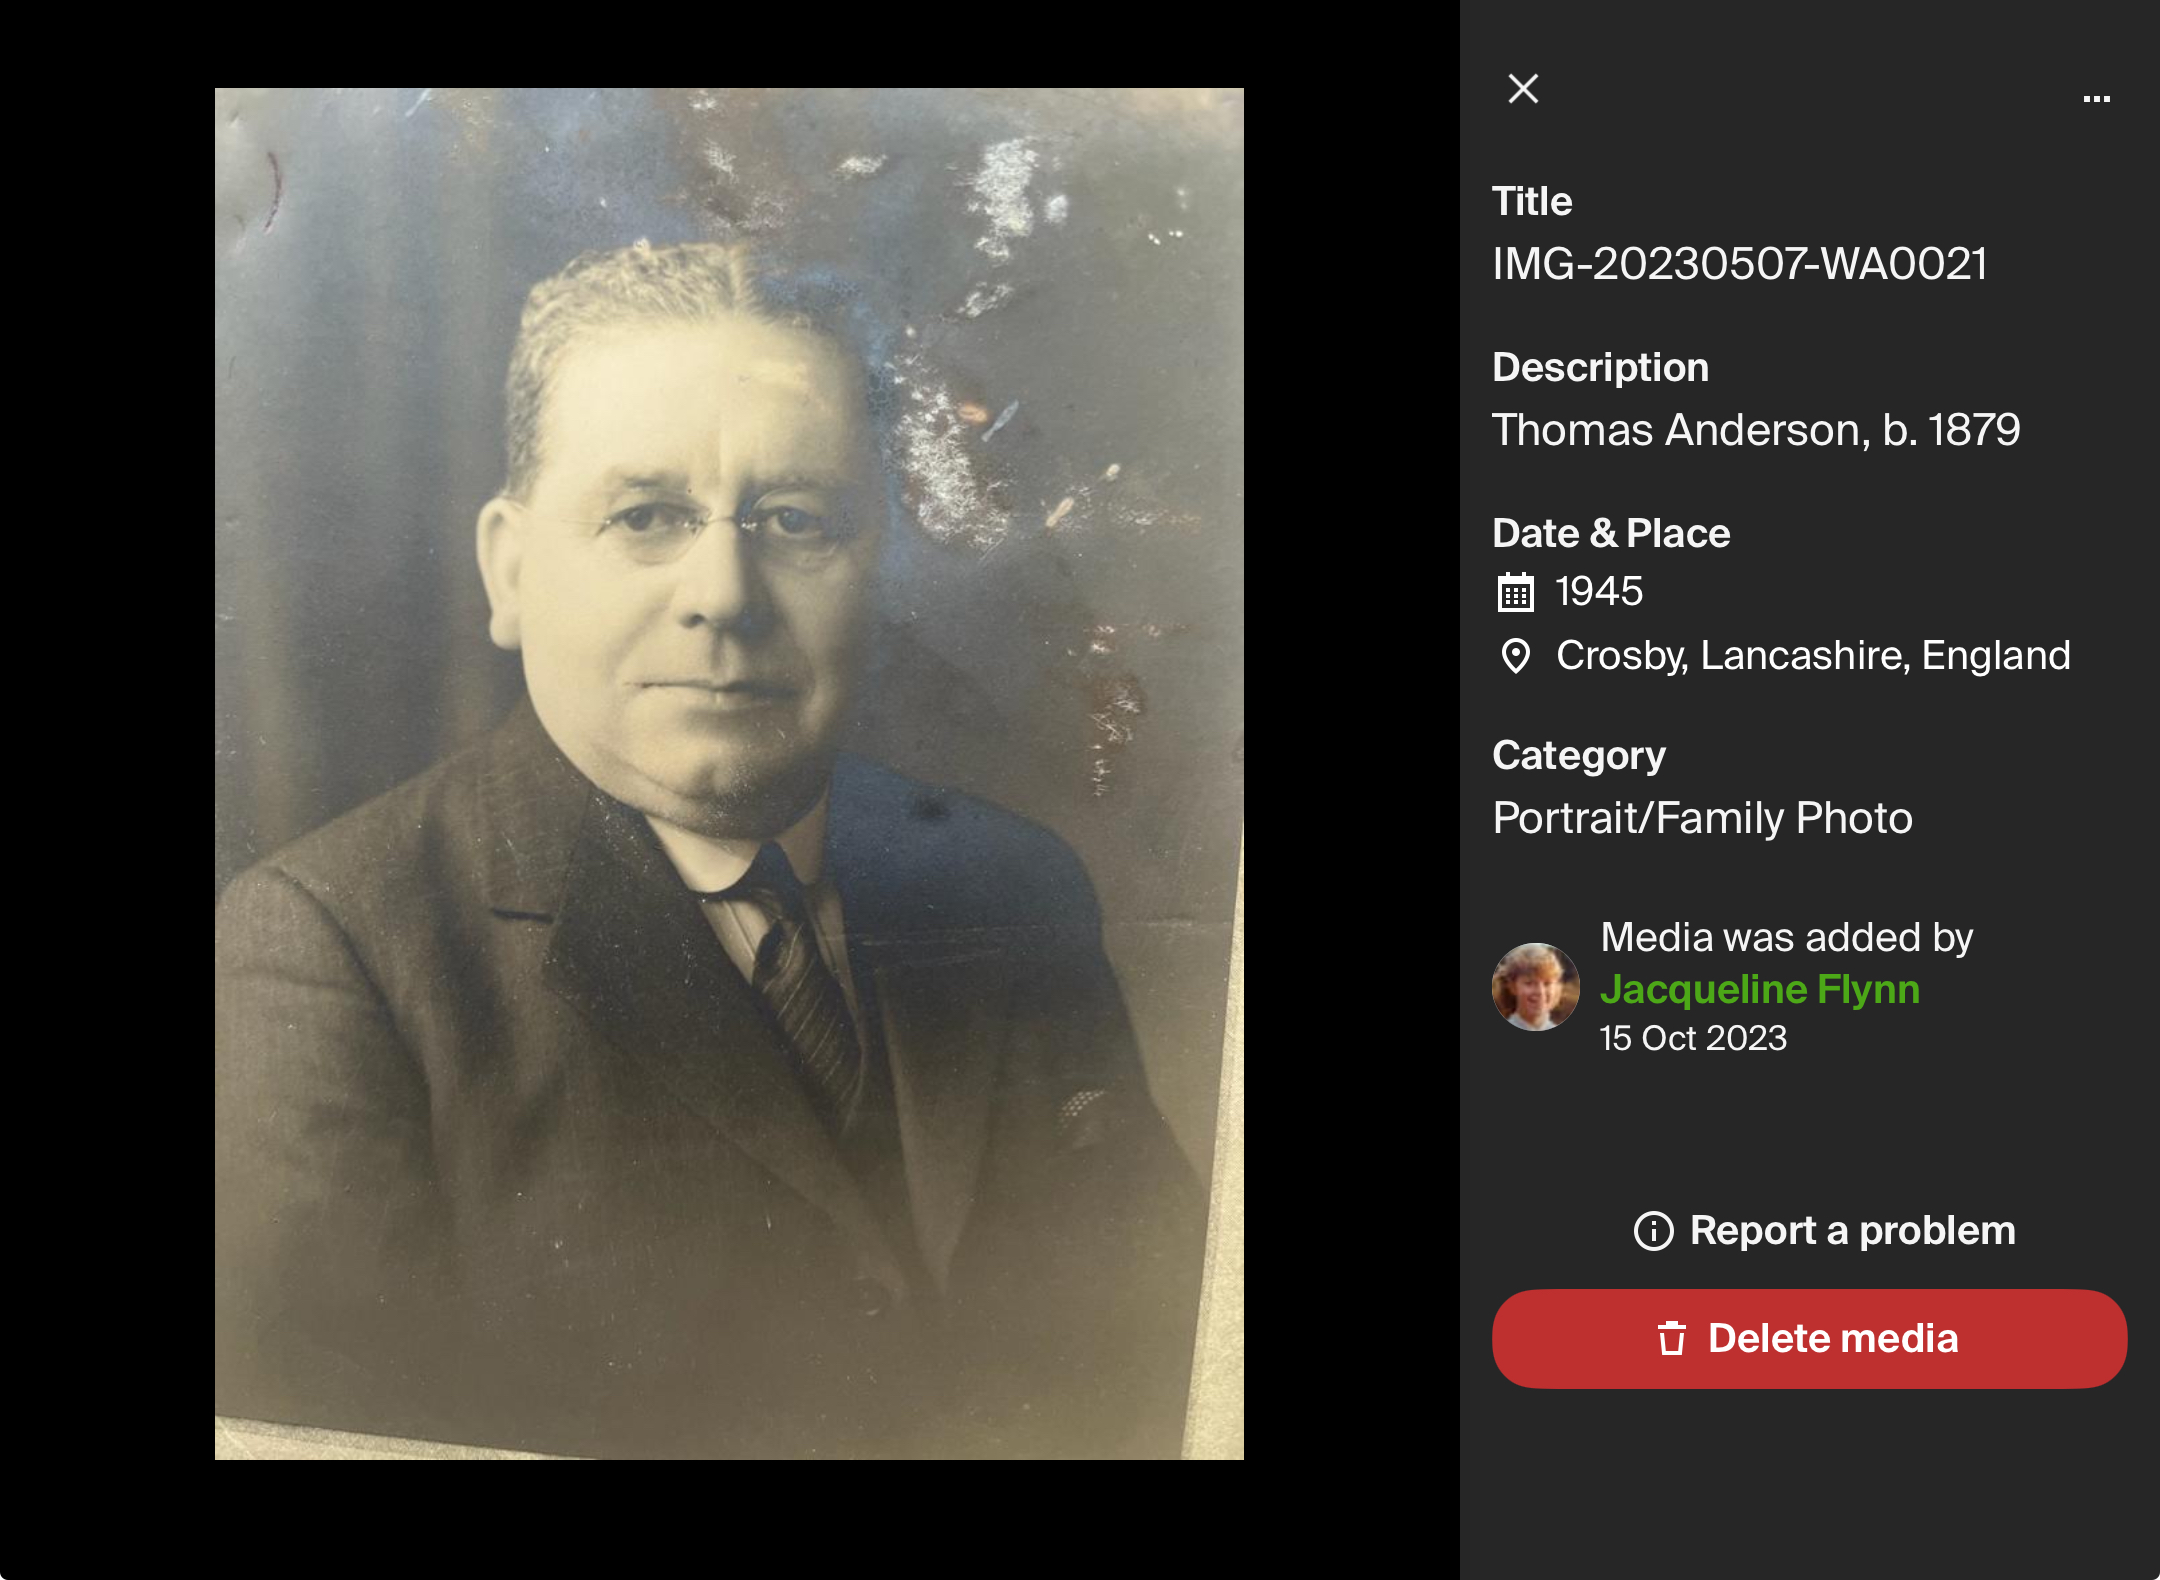
Task: Click the place Crosby, Lancashire, England
Action: [x=1813, y=656]
